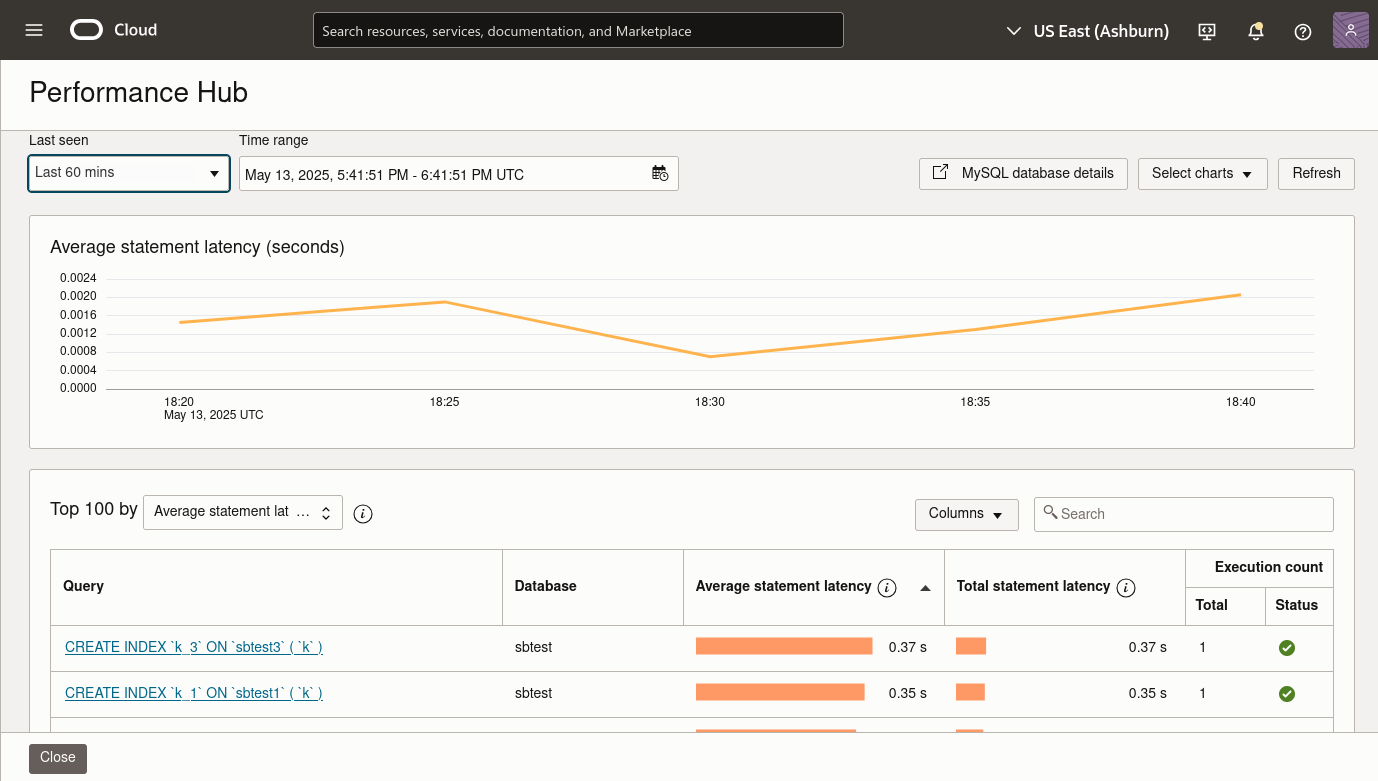Open the Last seen dropdown showing Last 60 mins
The height and width of the screenshot is (781, 1378).
click(x=128, y=172)
